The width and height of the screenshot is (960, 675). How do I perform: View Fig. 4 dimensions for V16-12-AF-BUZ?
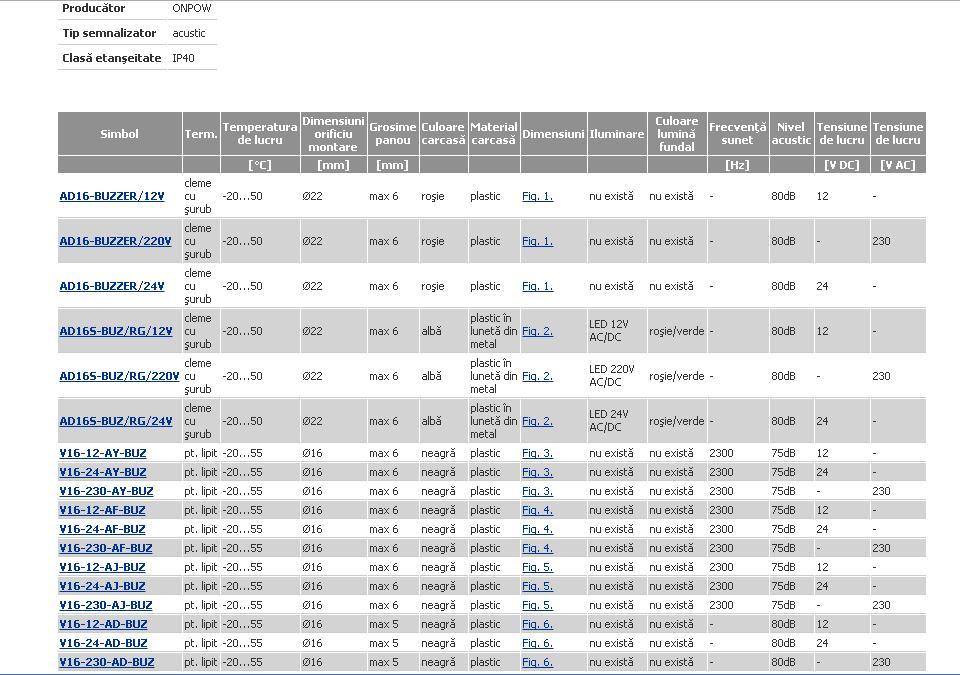point(538,510)
